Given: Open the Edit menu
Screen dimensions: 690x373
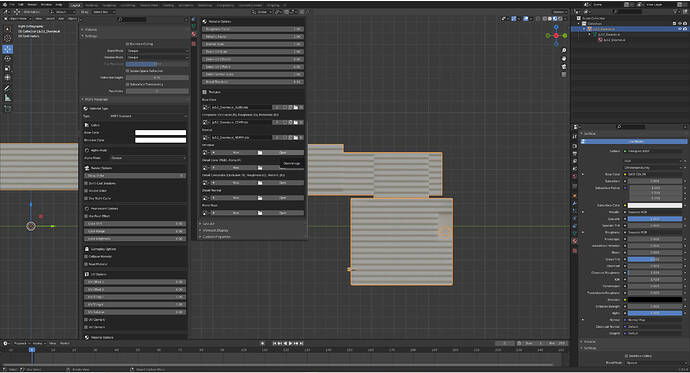Looking at the screenshot, I should (21, 4).
